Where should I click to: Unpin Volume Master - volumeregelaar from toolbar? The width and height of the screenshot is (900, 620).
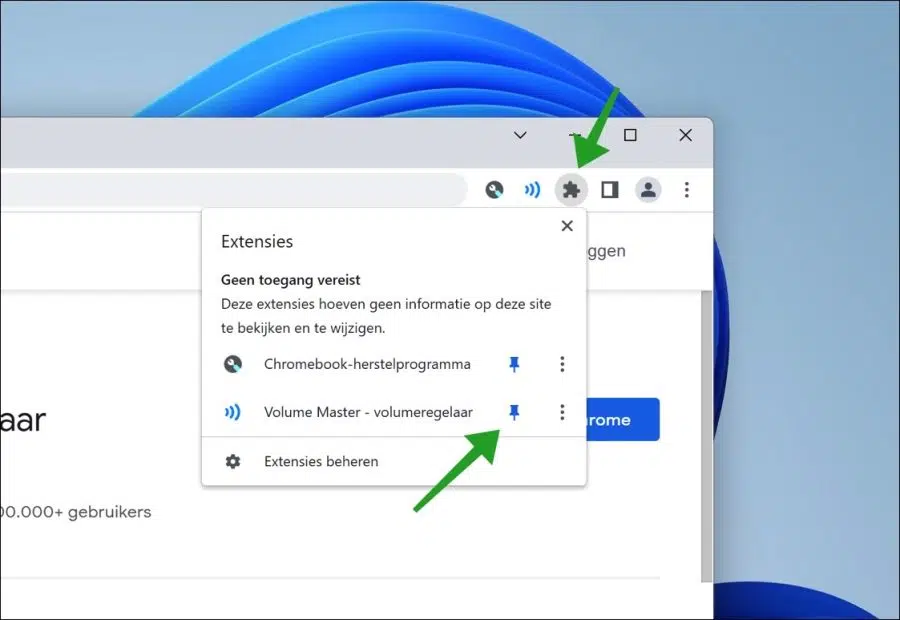click(x=514, y=412)
